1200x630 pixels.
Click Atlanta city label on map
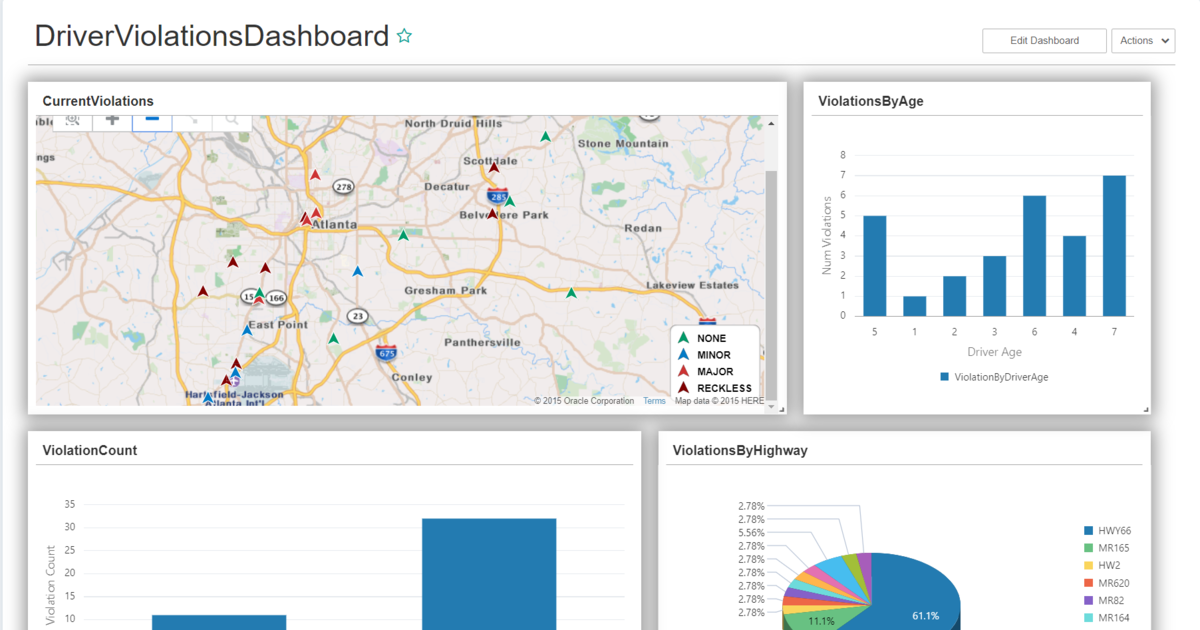tap(335, 225)
